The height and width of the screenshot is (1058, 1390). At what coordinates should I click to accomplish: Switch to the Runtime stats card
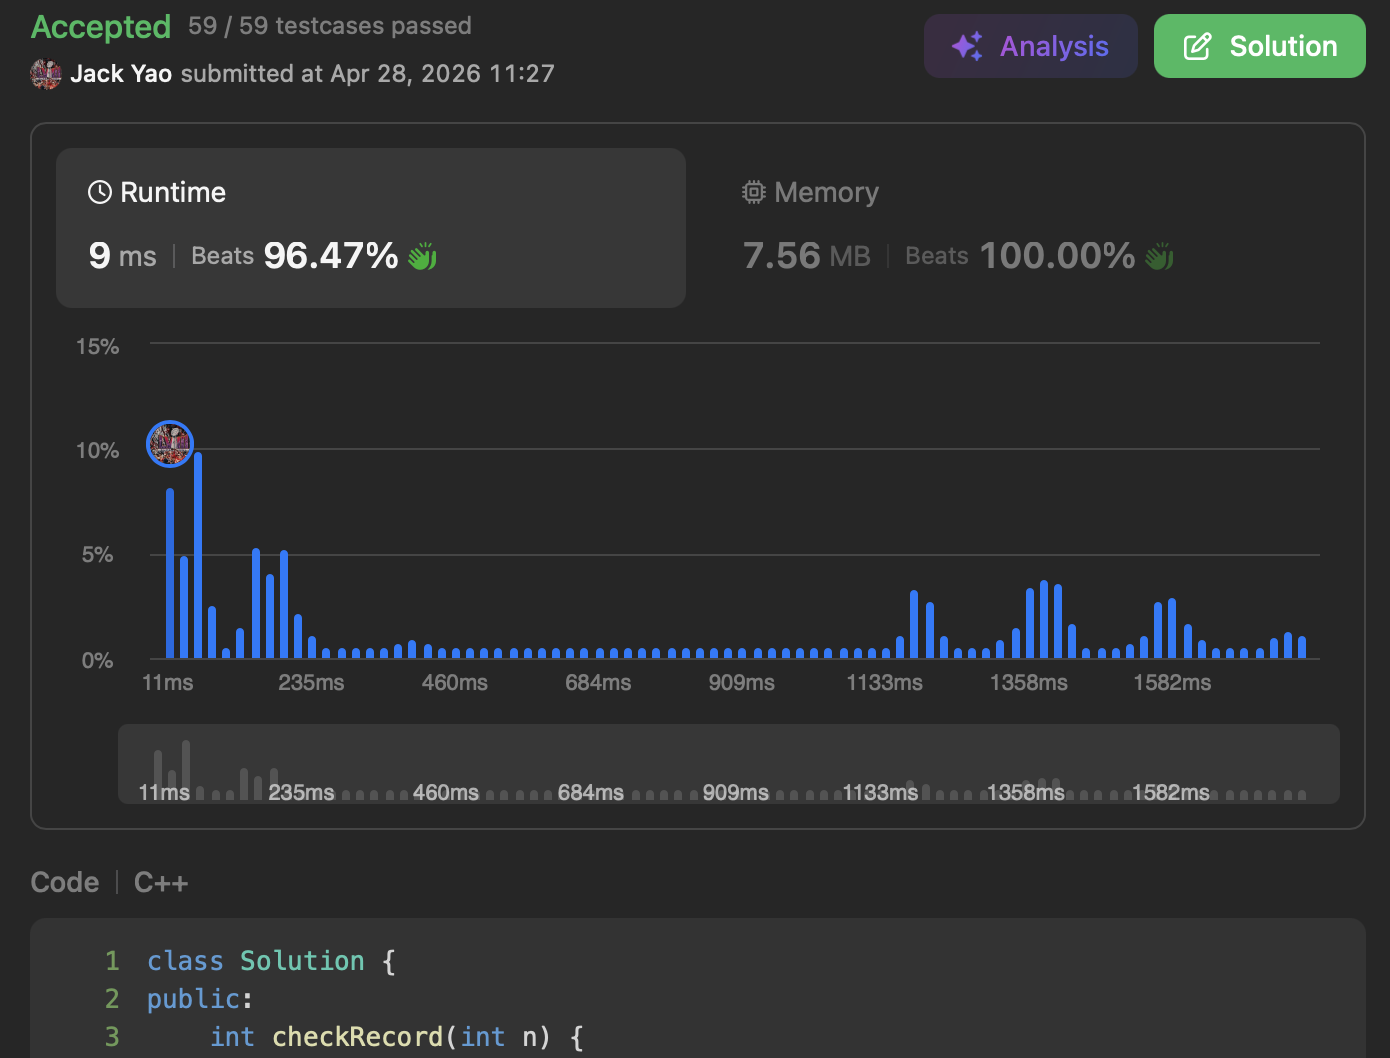[371, 228]
